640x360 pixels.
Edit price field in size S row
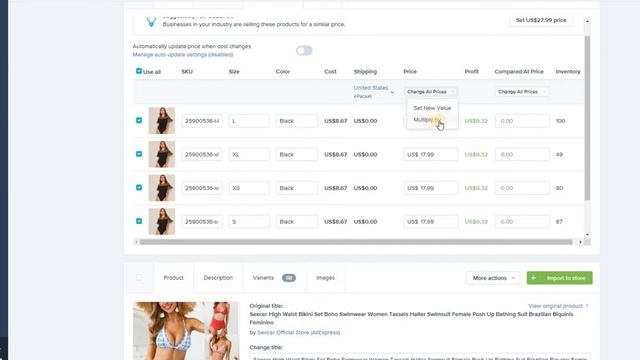431,221
